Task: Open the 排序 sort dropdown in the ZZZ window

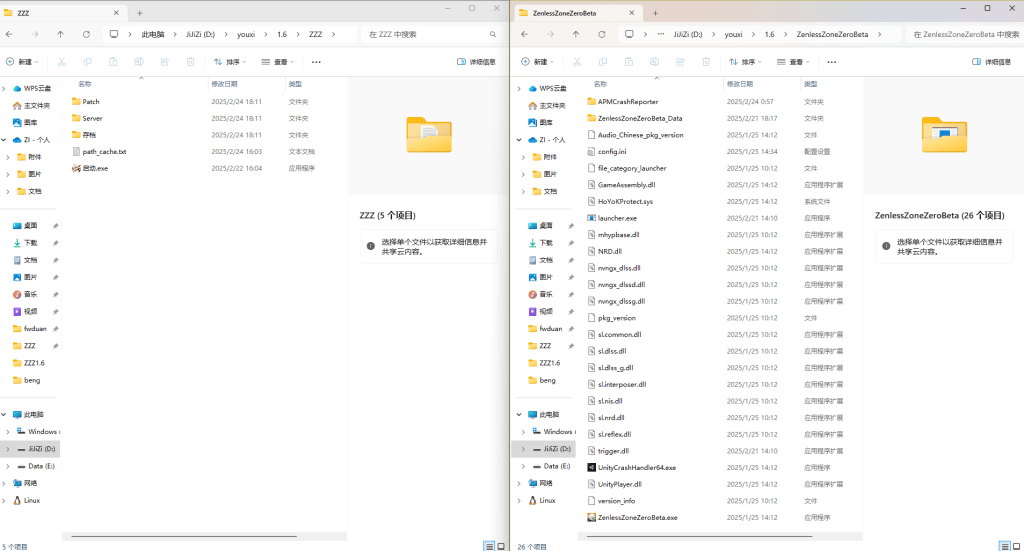Action: [235, 62]
